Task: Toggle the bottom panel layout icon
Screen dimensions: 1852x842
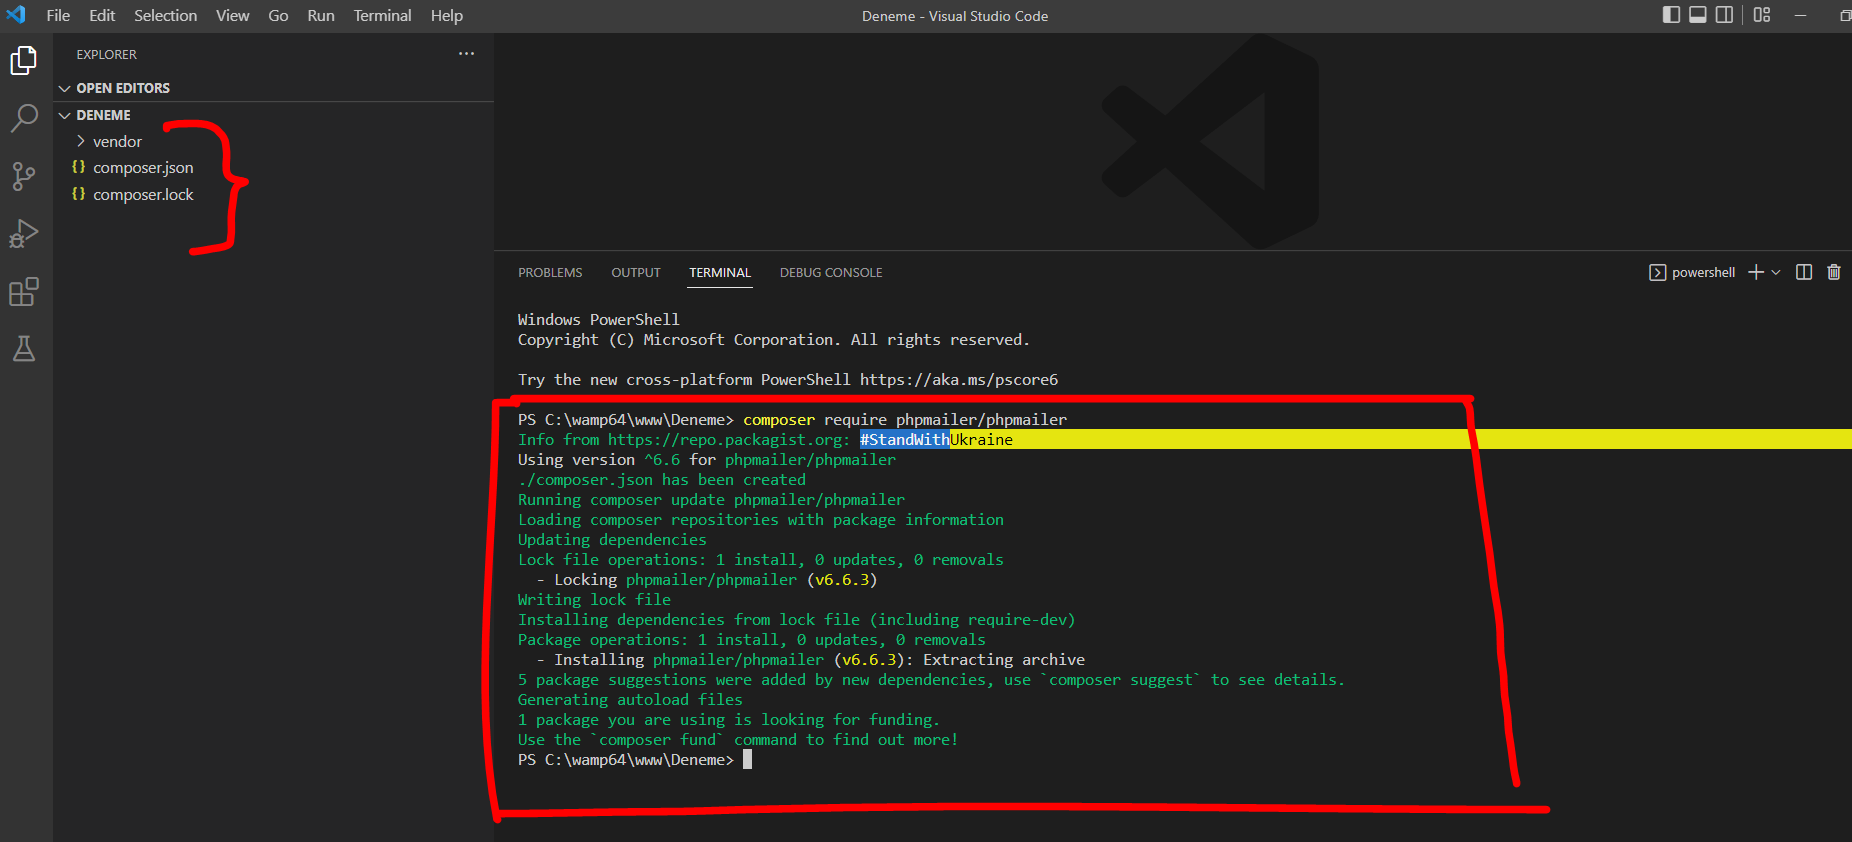Action: point(1698,15)
